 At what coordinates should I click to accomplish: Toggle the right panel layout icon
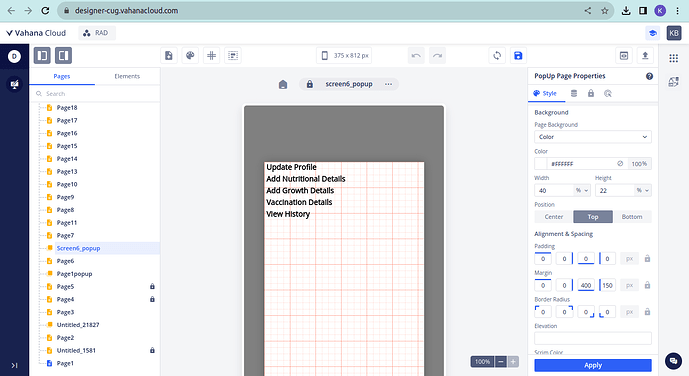click(x=63, y=55)
